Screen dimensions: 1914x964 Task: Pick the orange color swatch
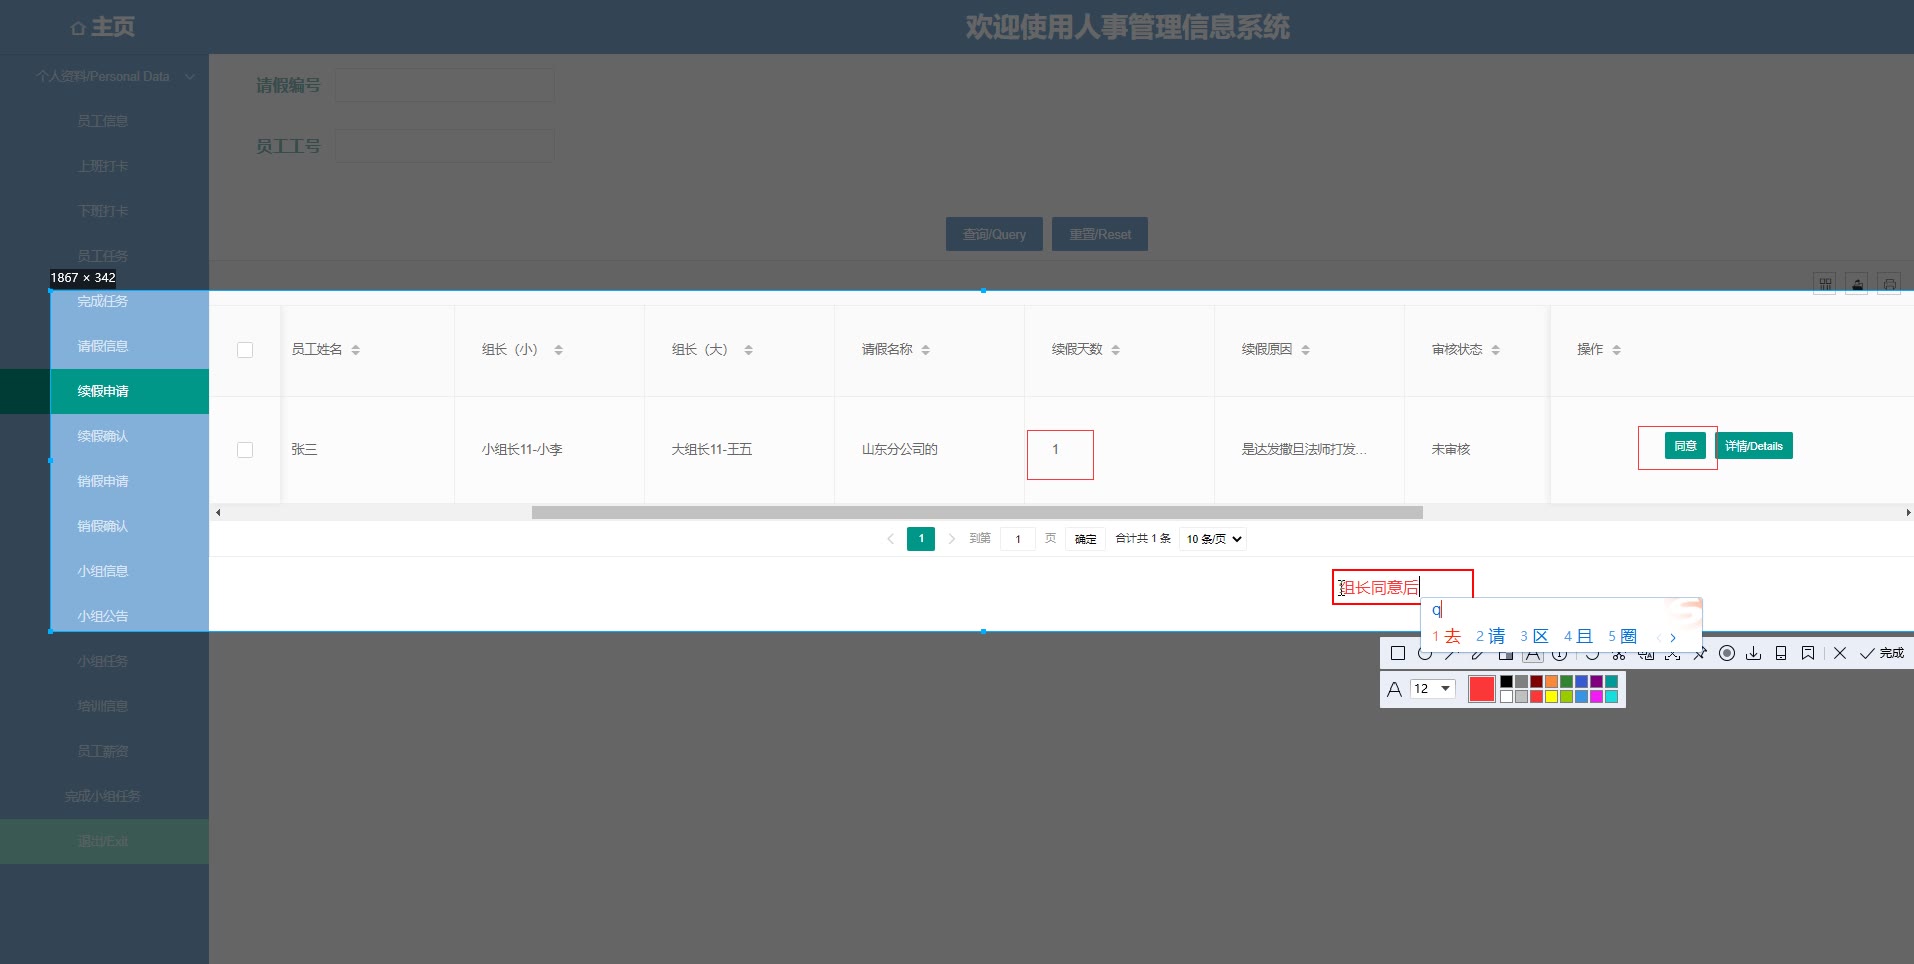pos(1552,682)
